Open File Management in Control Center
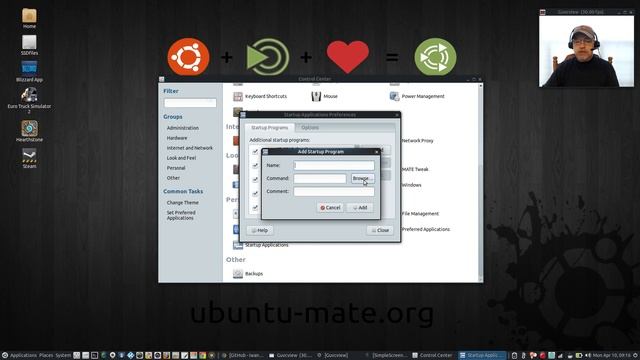This screenshot has width=640, height=360. click(x=420, y=213)
